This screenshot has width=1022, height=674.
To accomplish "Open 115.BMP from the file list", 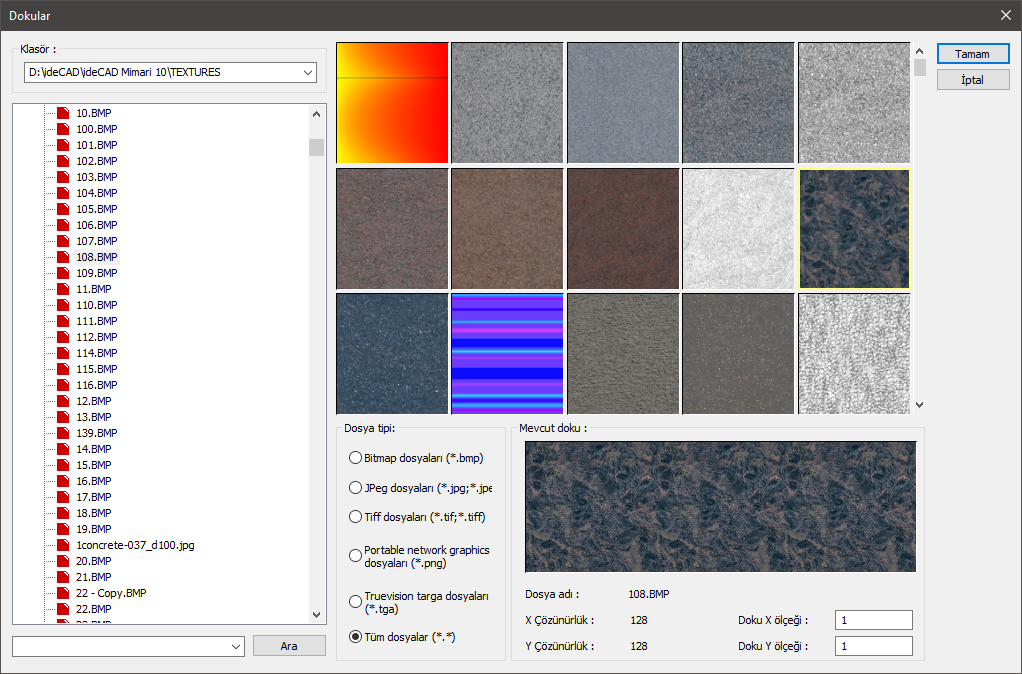I will point(96,369).
